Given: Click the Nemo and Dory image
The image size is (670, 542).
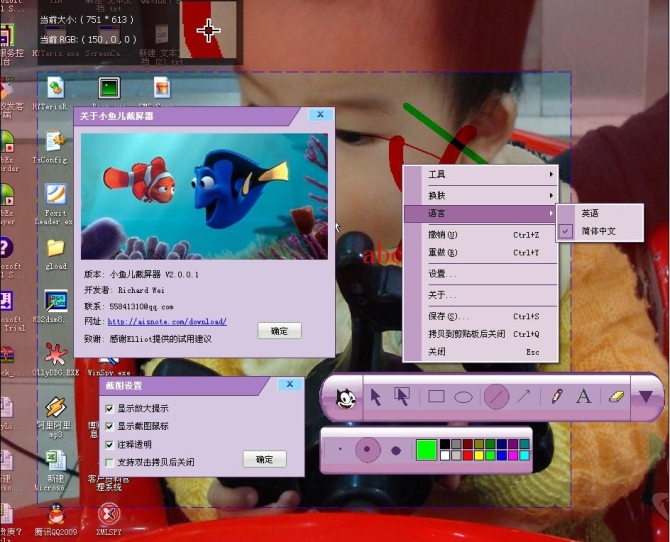Looking at the screenshot, I should tap(204, 196).
